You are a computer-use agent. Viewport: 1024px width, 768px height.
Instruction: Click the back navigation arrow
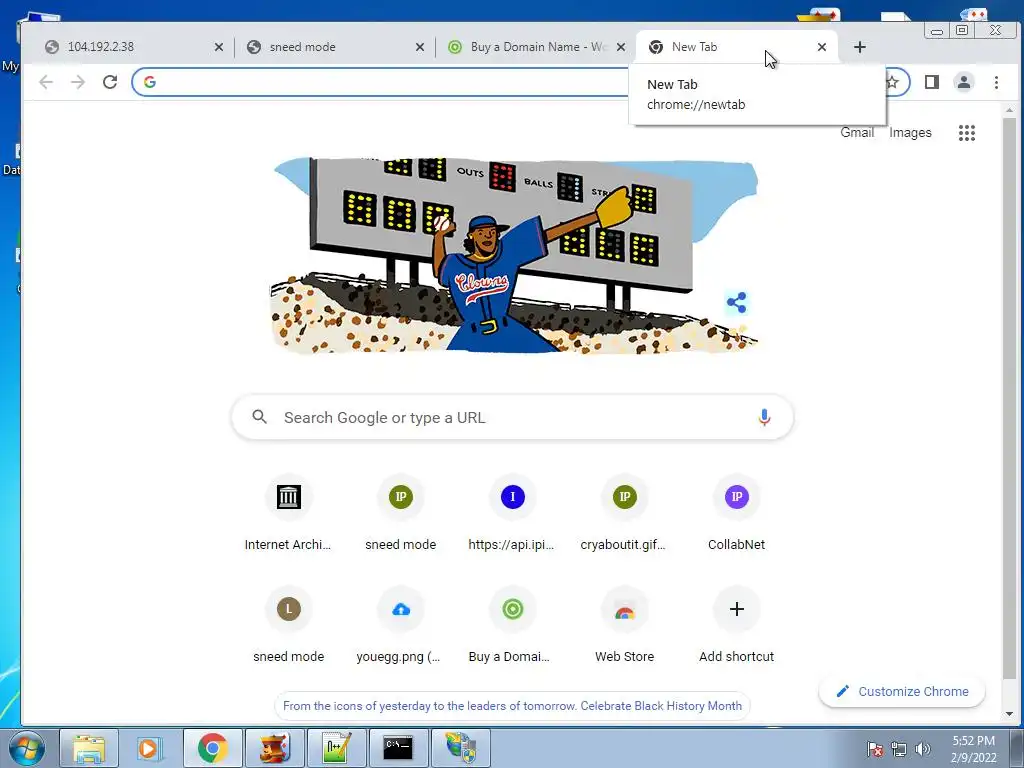[x=46, y=82]
